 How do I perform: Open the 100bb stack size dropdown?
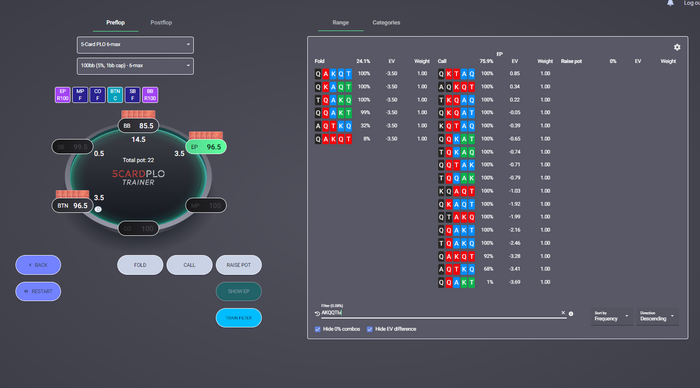coord(135,66)
